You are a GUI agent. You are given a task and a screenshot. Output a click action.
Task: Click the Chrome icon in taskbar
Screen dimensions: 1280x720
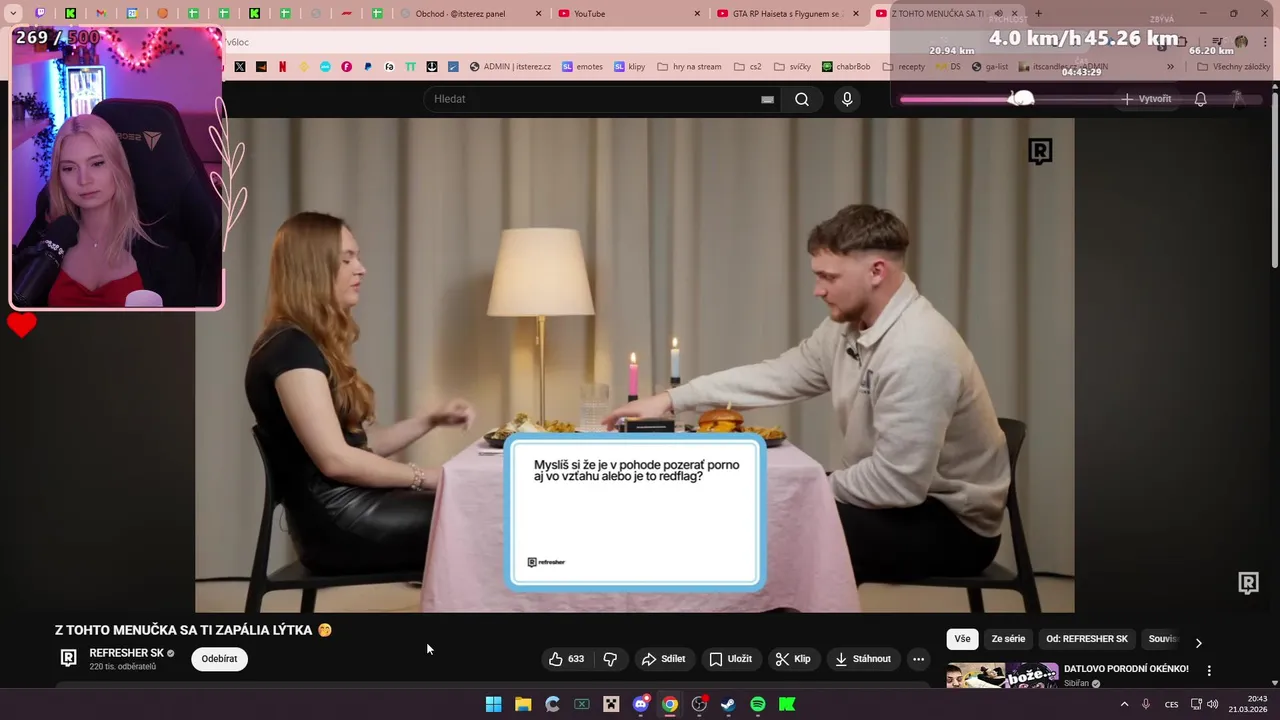tap(670, 704)
